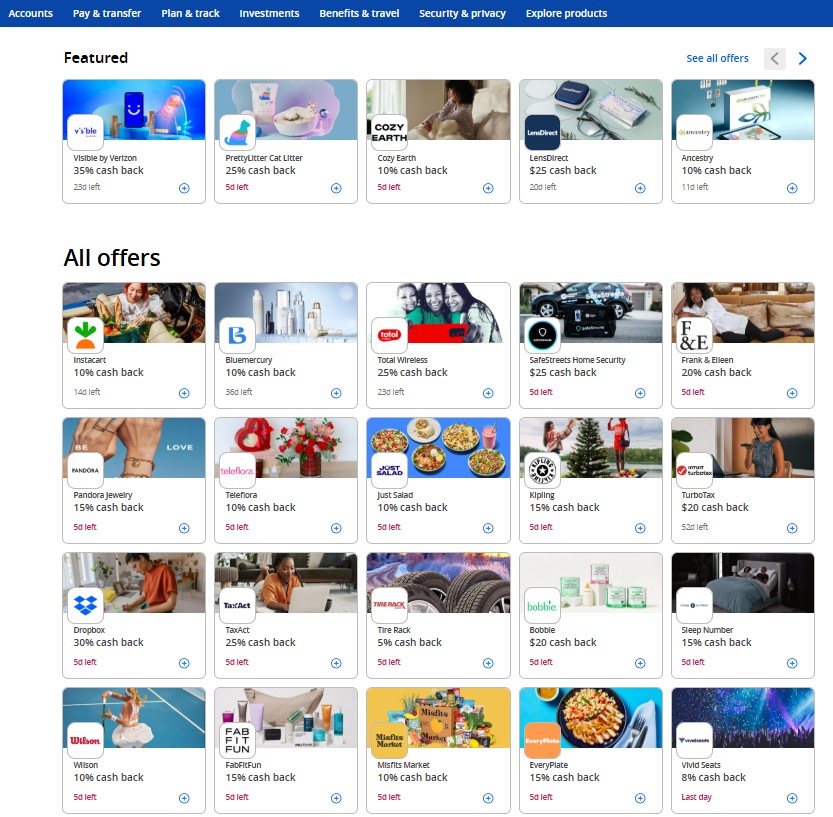Add the LensDirect offer plus icon
Image resolution: width=833 pixels, height=817 pixels.
(x=640, y=188)
